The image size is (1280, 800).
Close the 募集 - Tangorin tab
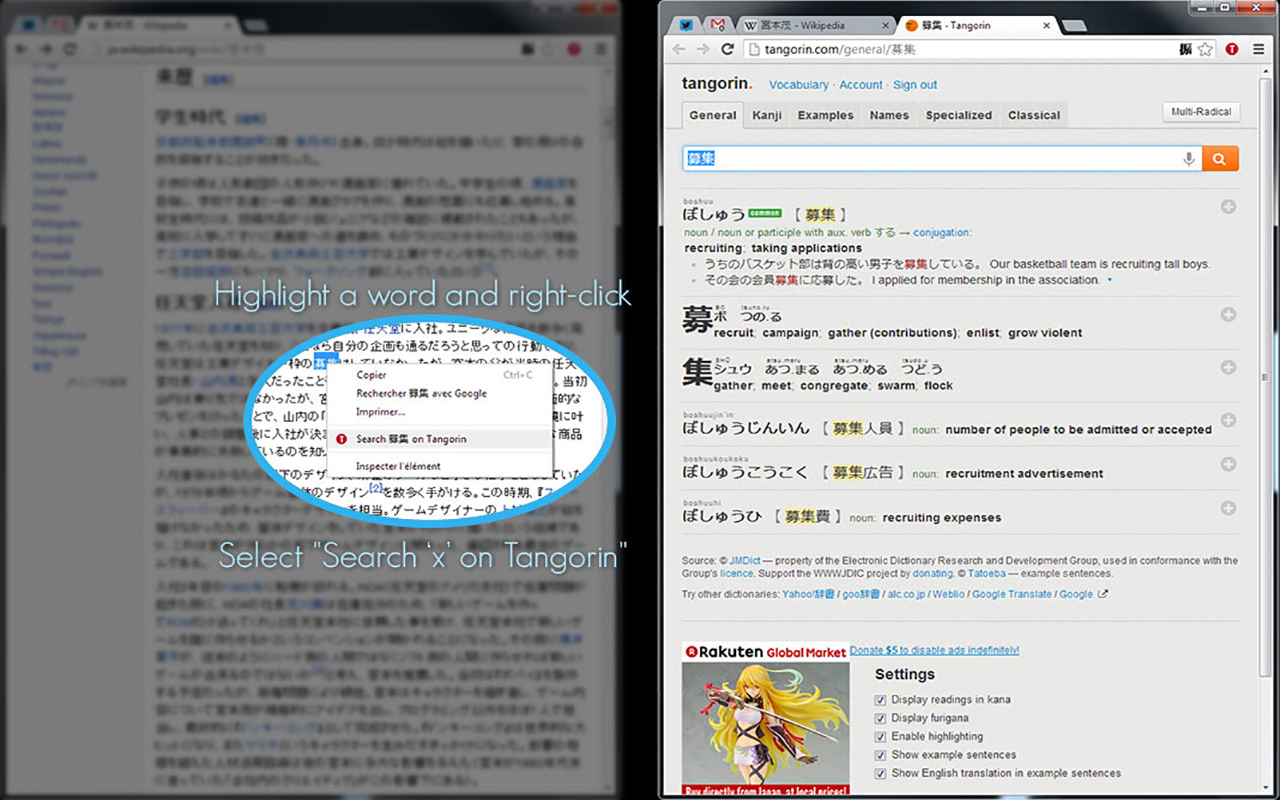1046,25
